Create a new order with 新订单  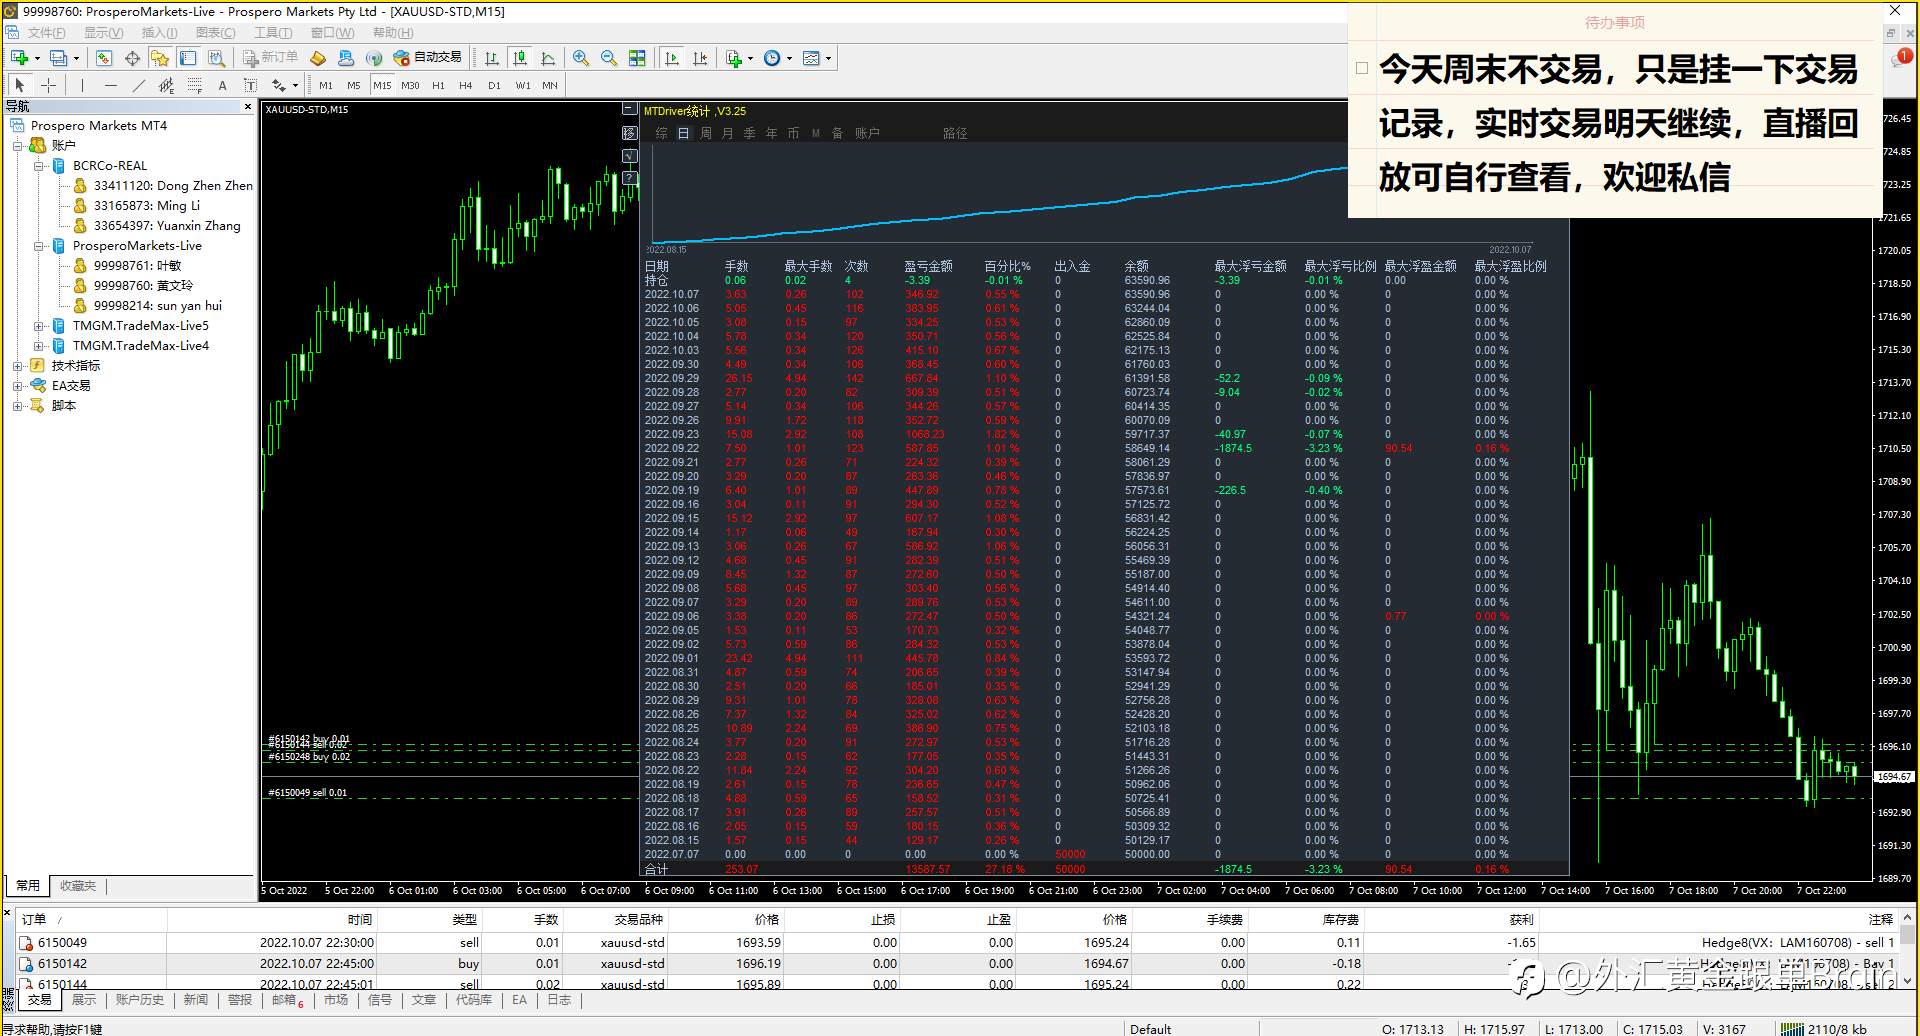[x=270, y=58]
